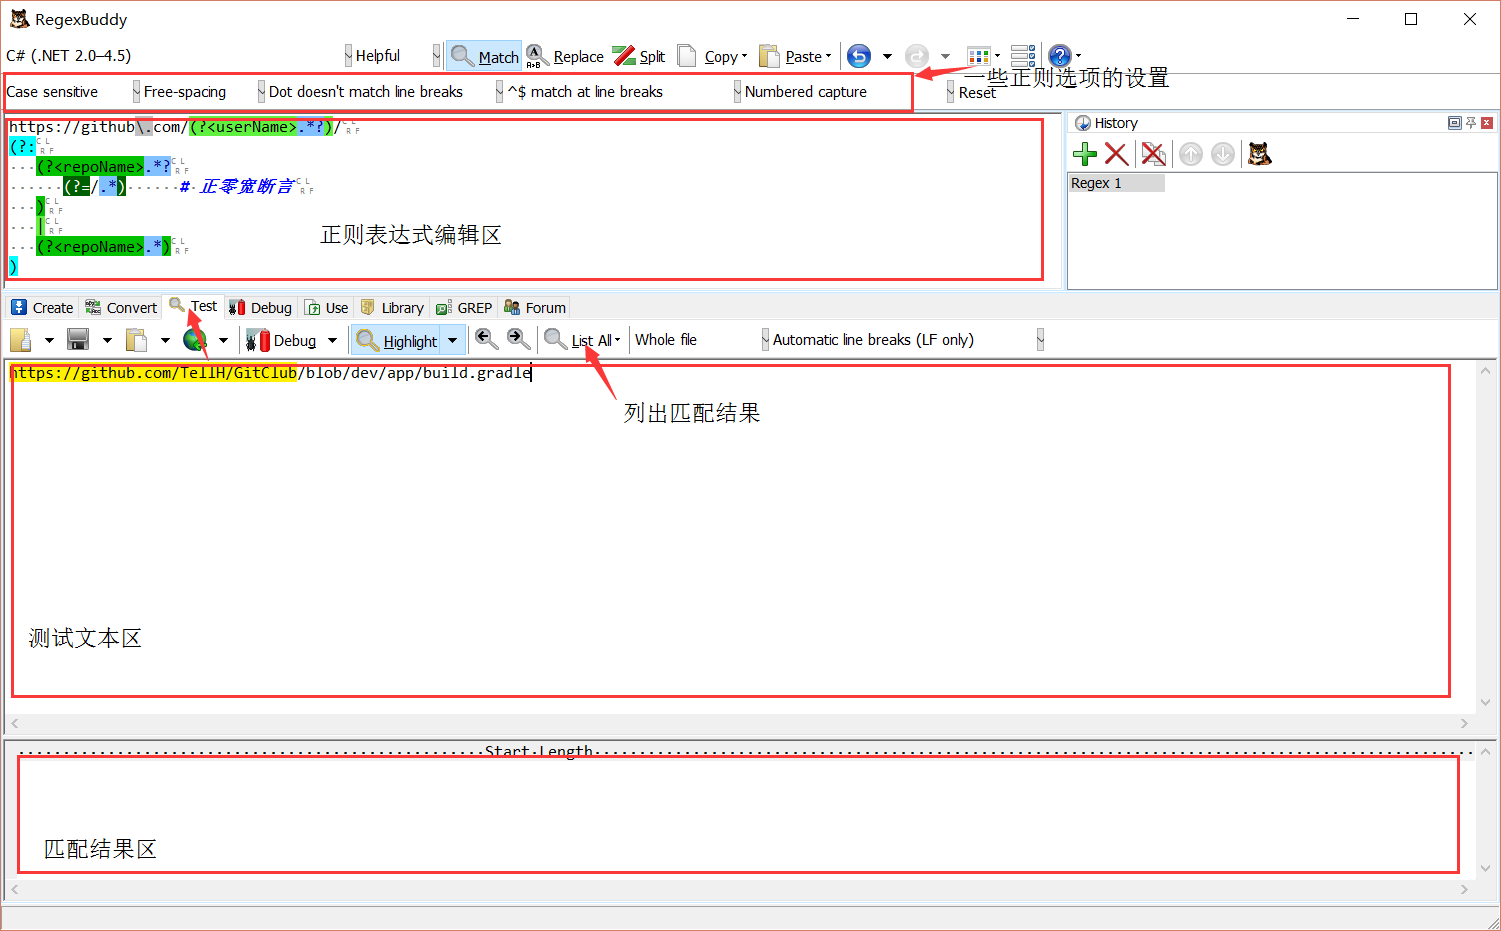The width and height of the screenshot is (1501, 931).
Task: Click Debug button in Test toolbar
Action: click(282, 340)
